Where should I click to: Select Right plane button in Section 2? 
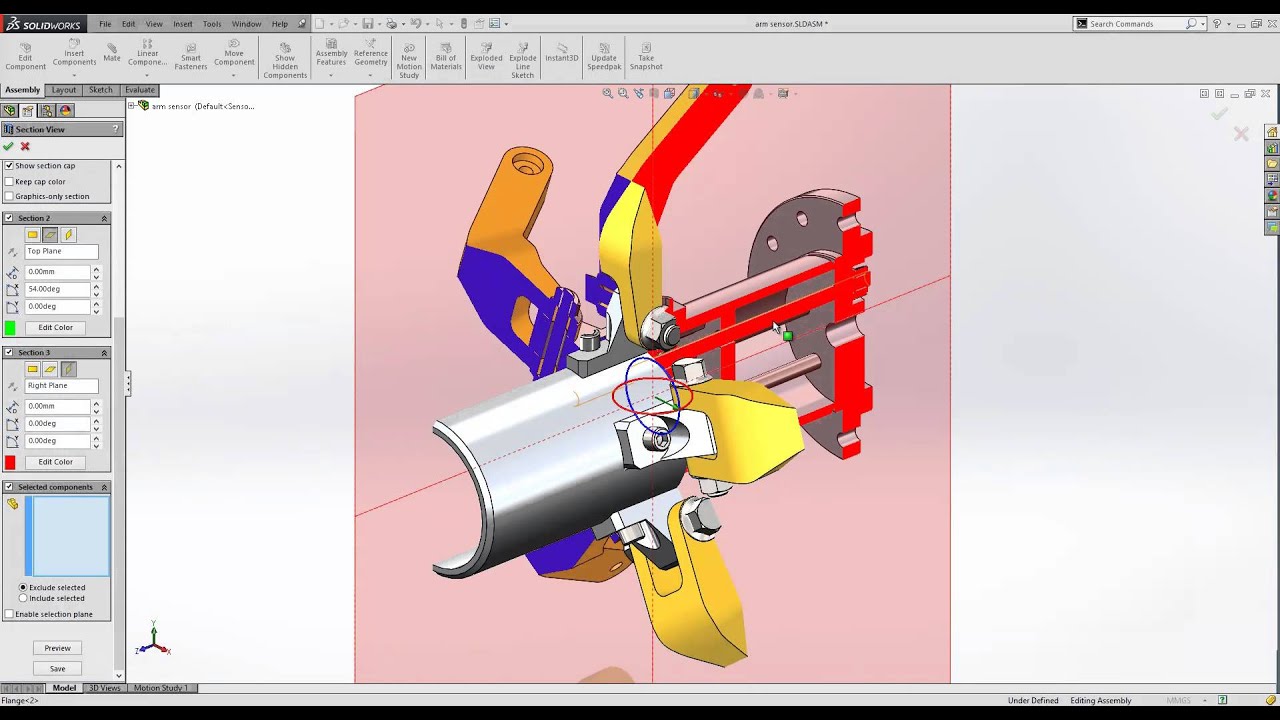[x=68, y=235]
